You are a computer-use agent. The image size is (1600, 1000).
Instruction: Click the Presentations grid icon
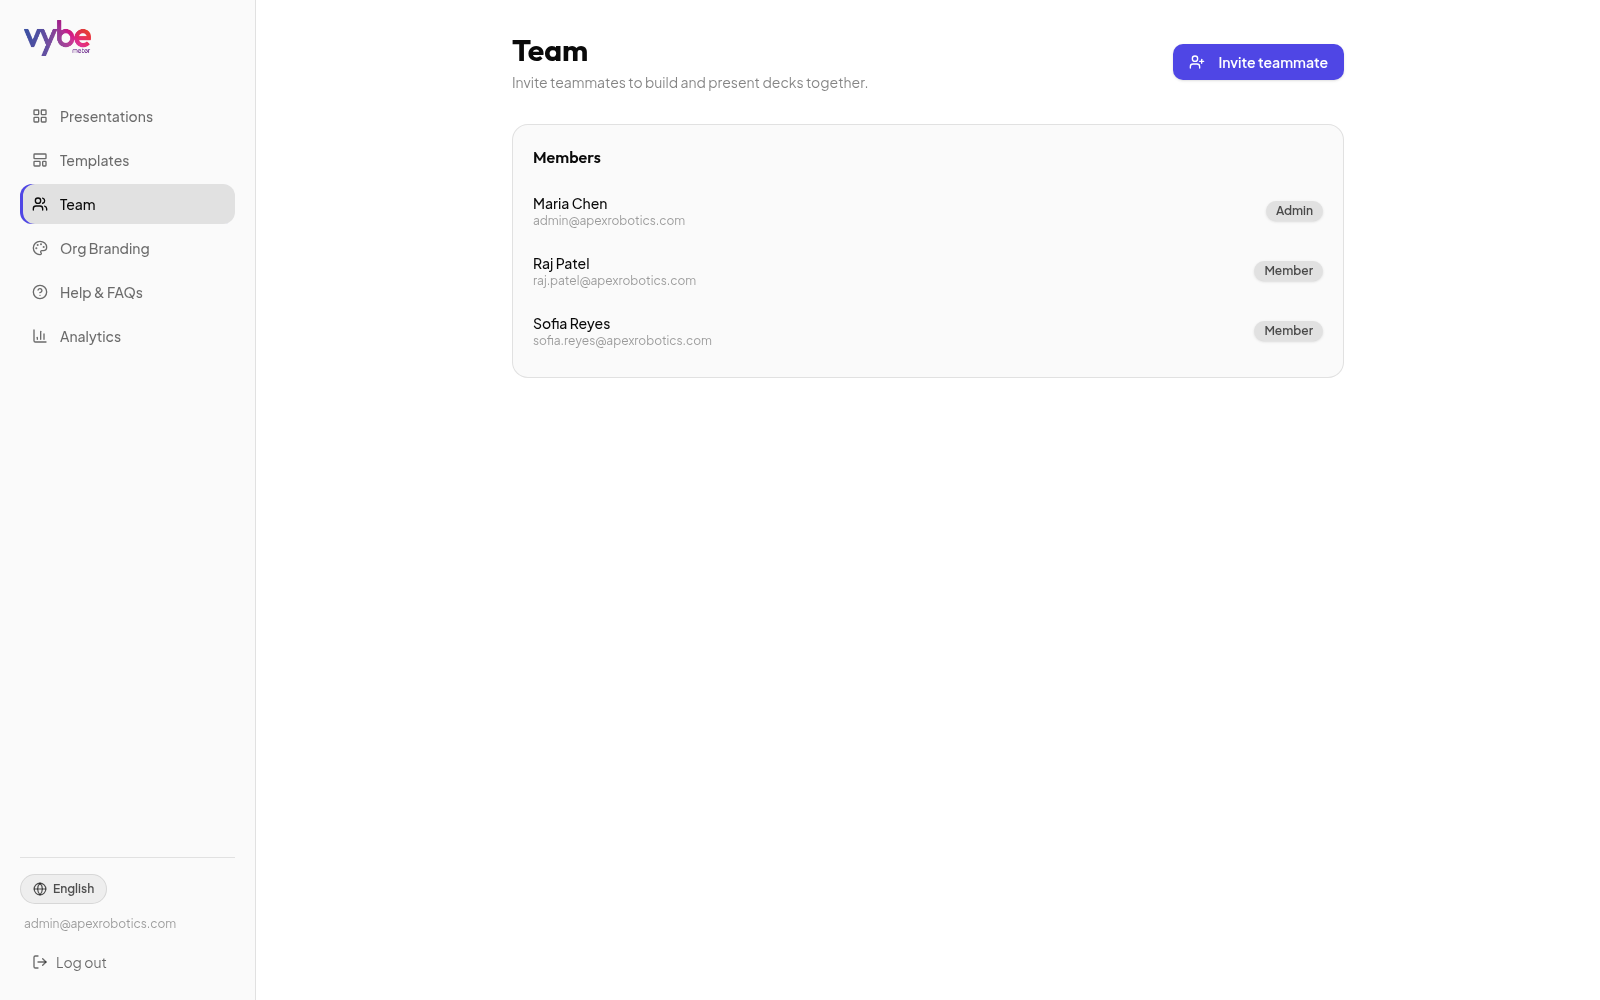click(x=40, y=116)
